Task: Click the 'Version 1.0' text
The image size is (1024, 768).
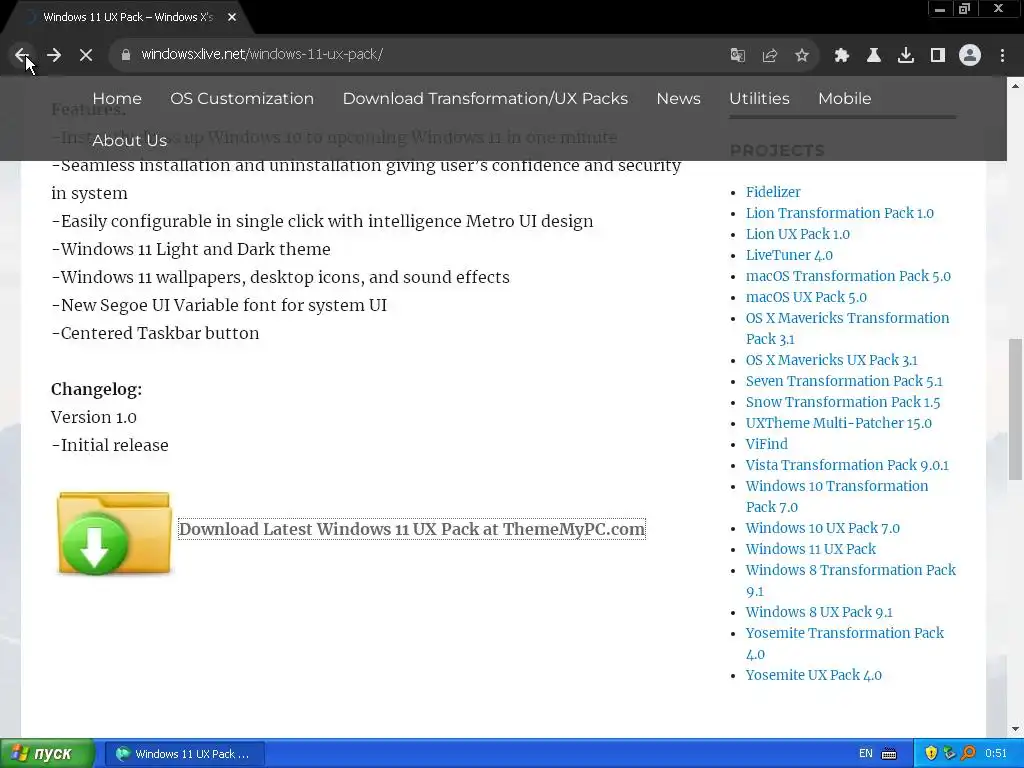Action: (x=94, y=417)
